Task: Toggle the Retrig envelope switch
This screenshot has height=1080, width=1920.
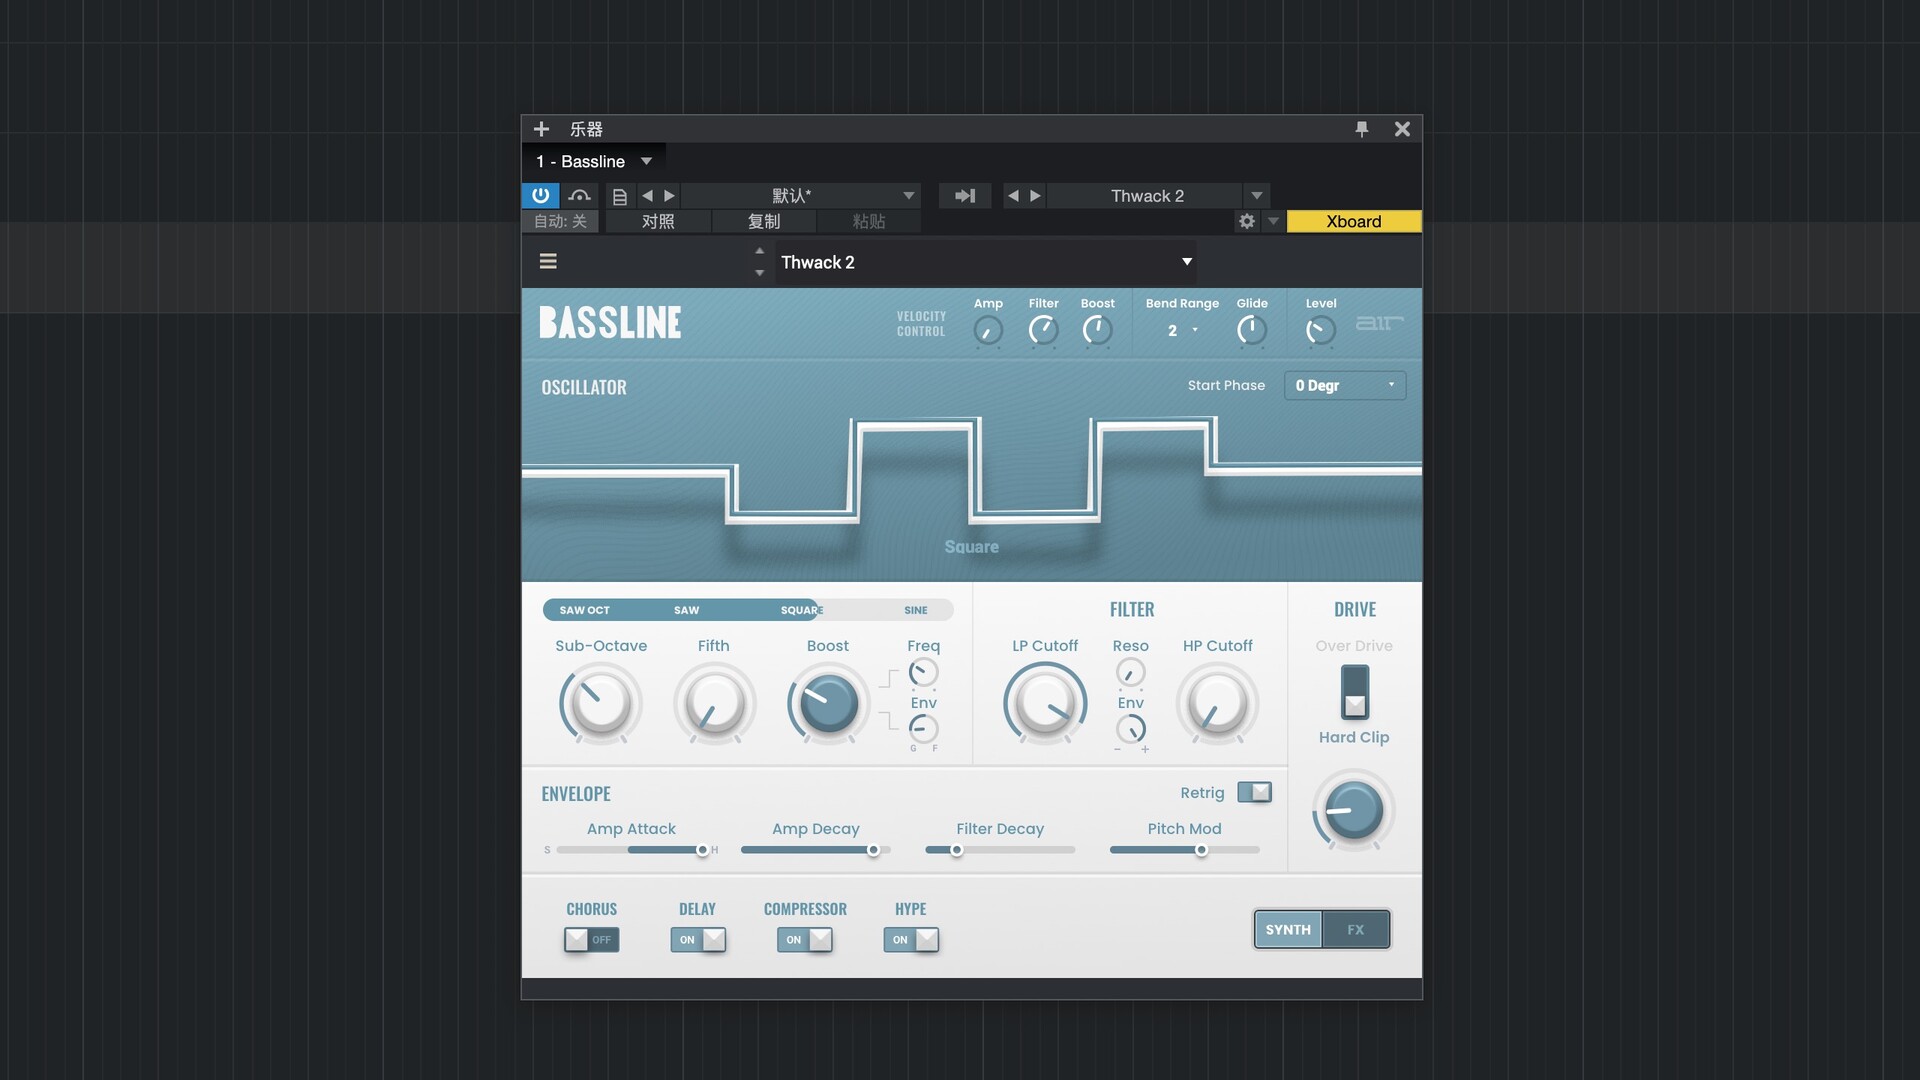Action: (x=1254, y=793)
